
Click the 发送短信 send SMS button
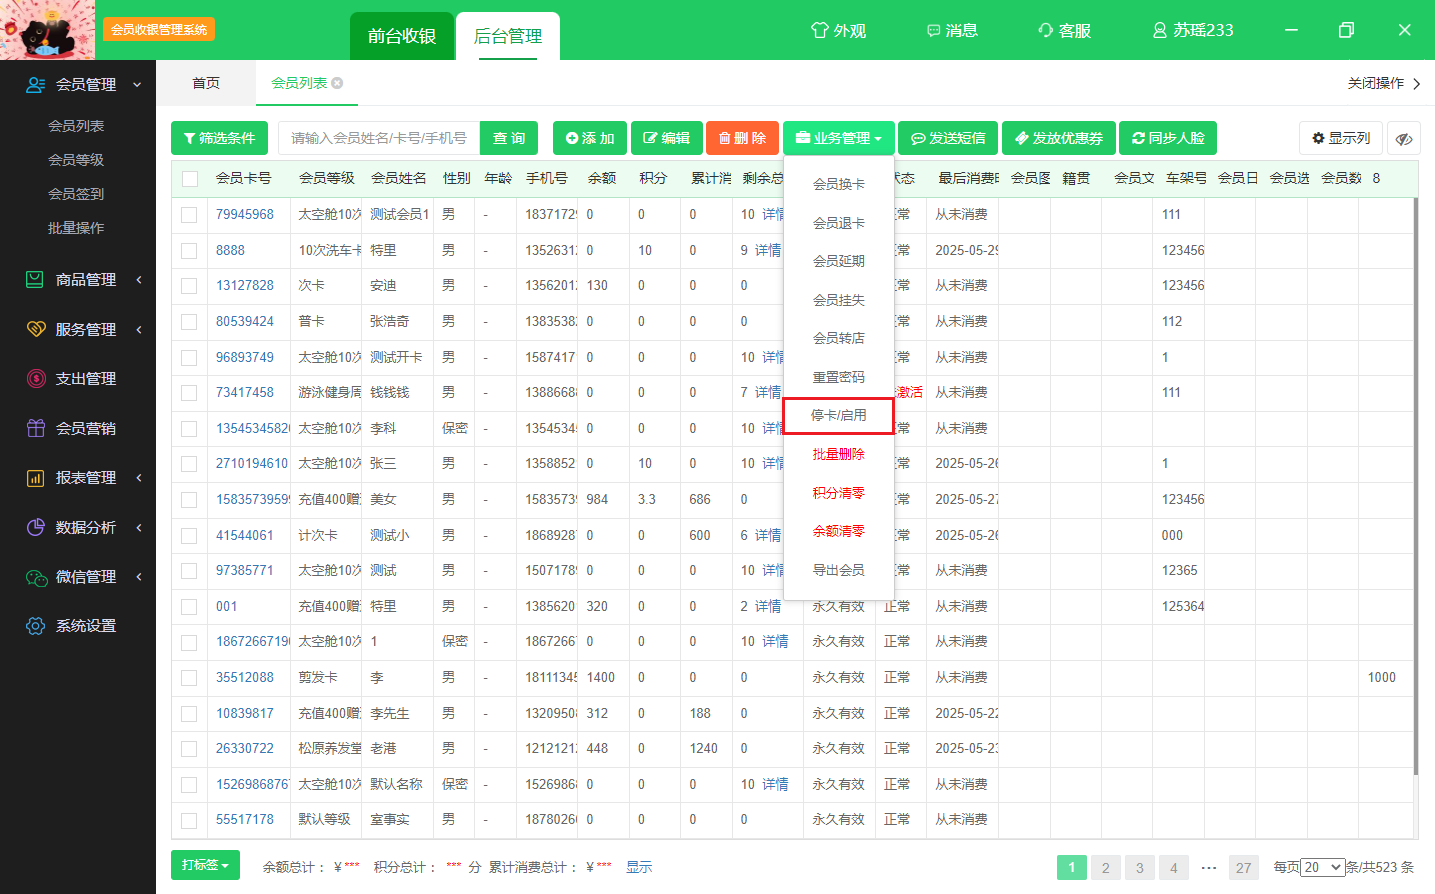point(948,138)
